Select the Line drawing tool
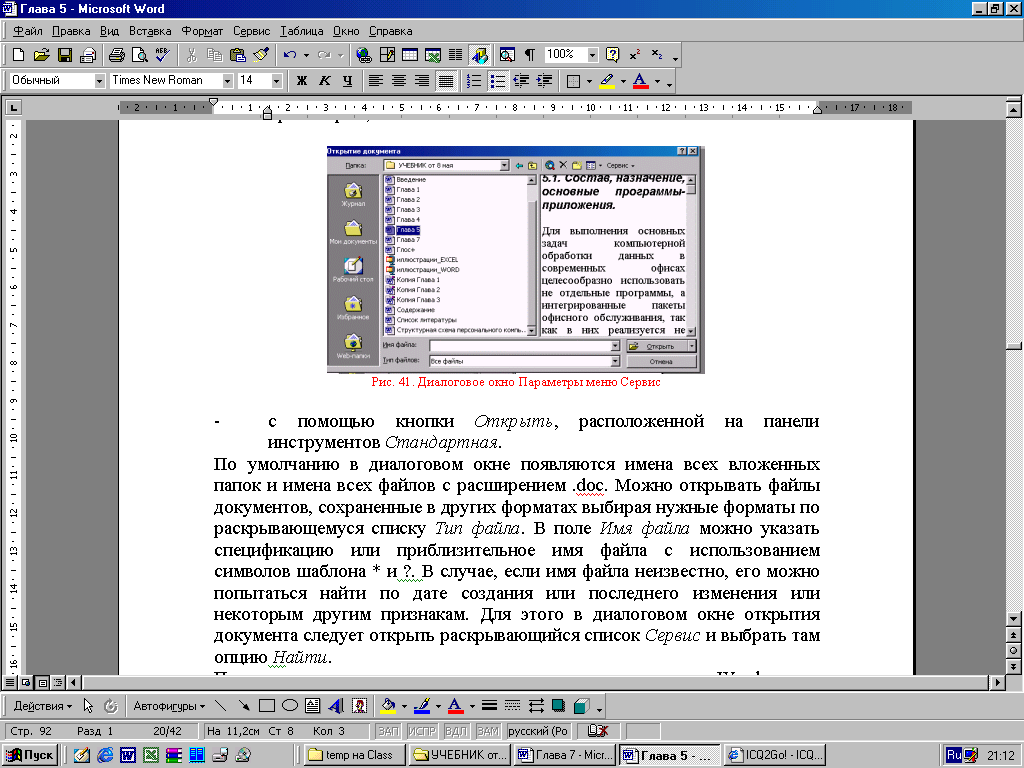The width and height of the screenshot is (1024, 768). [221, 705]
